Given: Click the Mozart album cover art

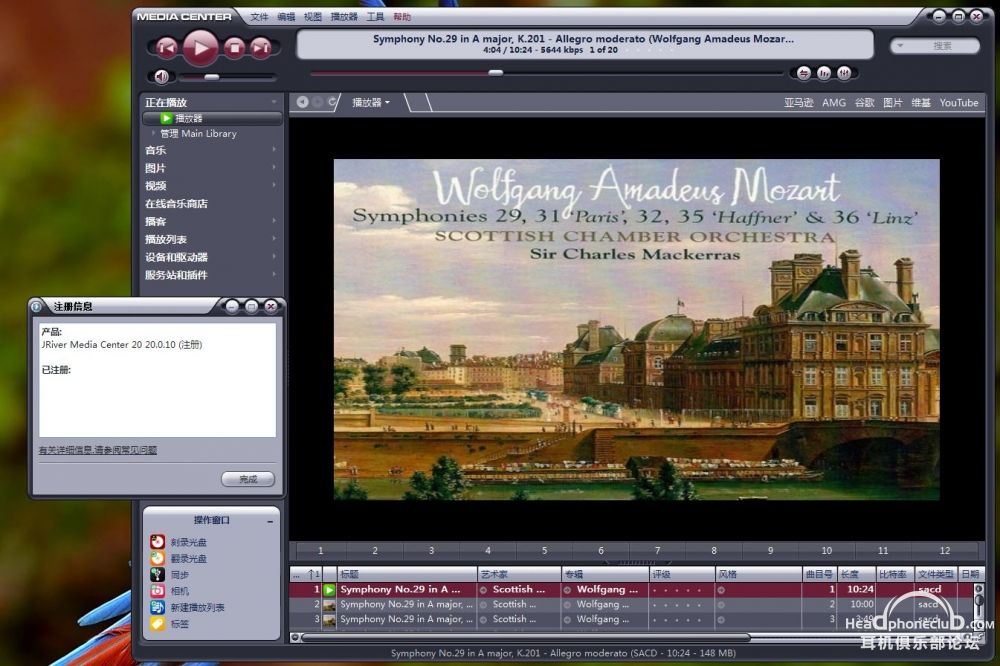Looking at the screenshot, I should pos(636,329).
